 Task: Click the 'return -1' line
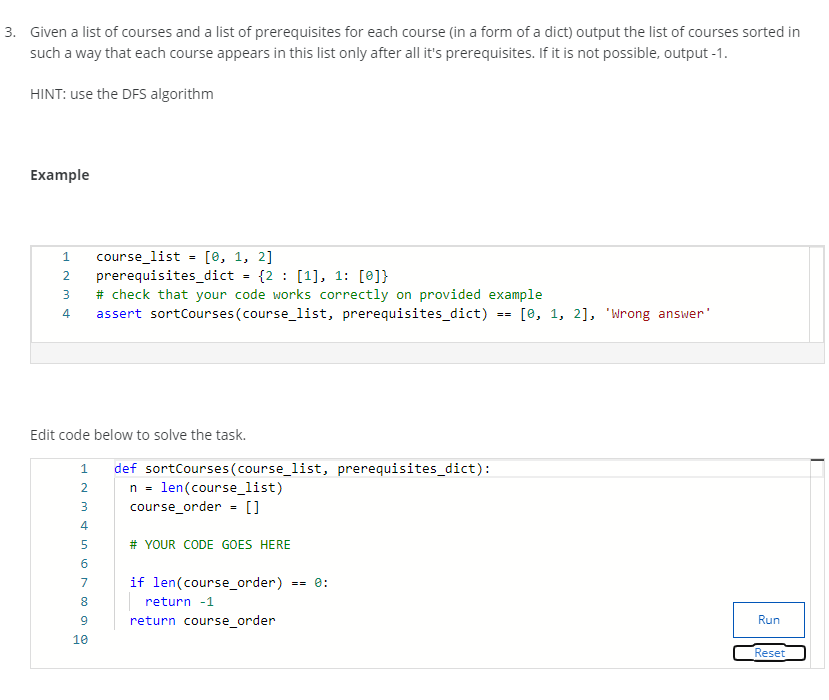[x=179, y=602]
